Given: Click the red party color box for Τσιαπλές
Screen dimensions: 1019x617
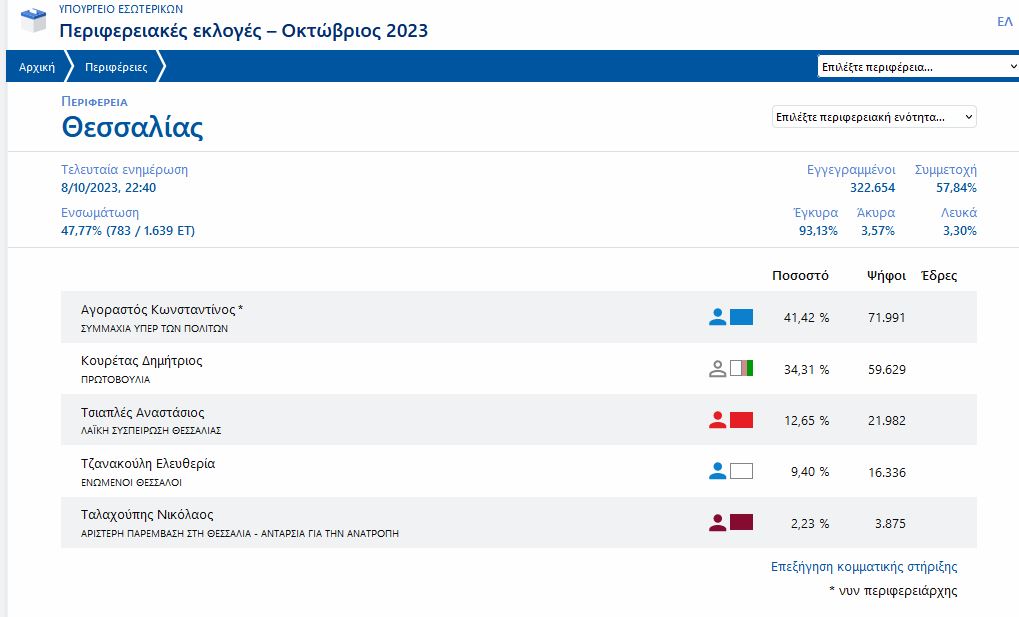Looking at the screenshot, I should 741,420.
